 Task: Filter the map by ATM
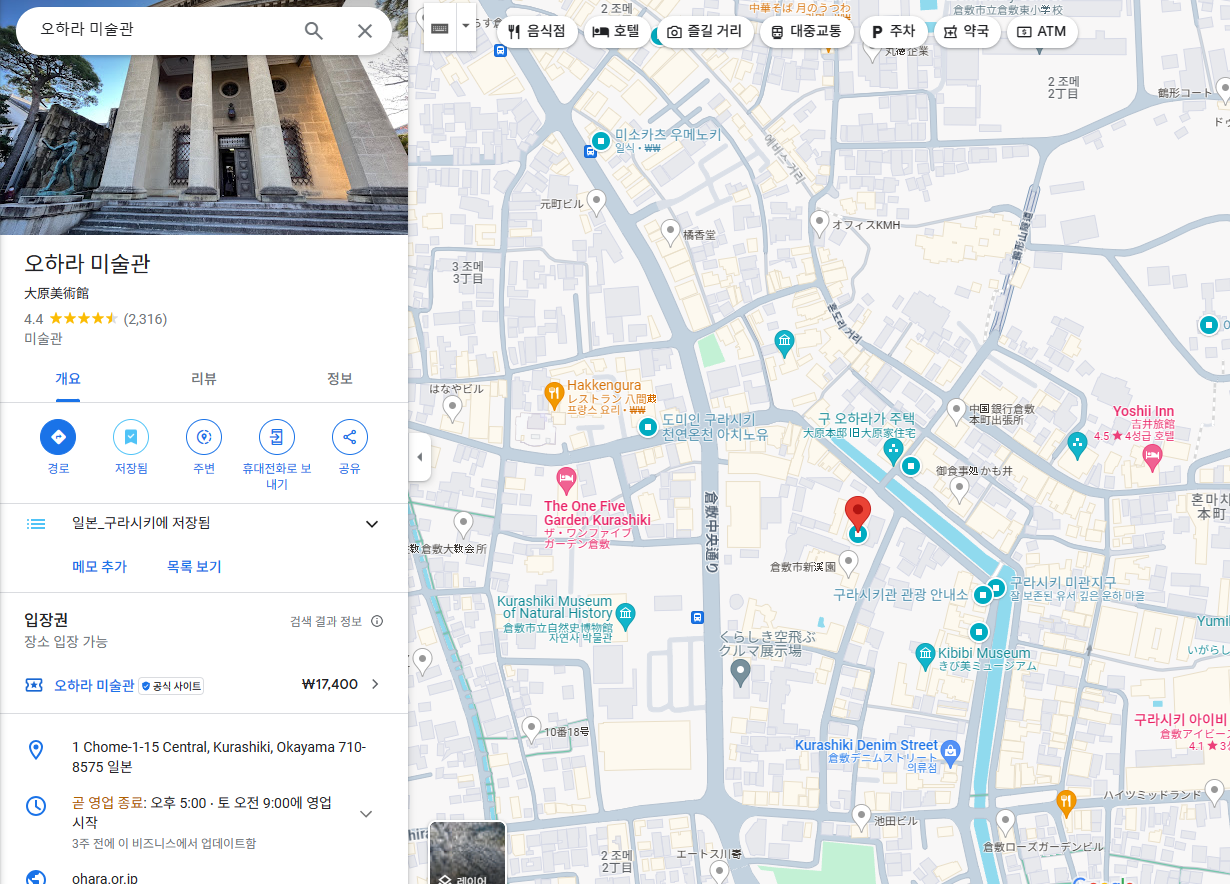coord(1041,31)
